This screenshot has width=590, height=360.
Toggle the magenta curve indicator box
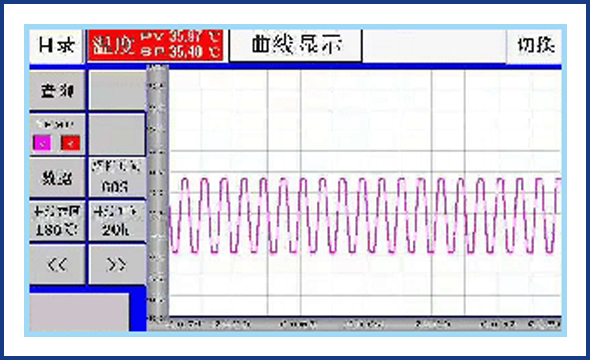click(x=42, y=143)
